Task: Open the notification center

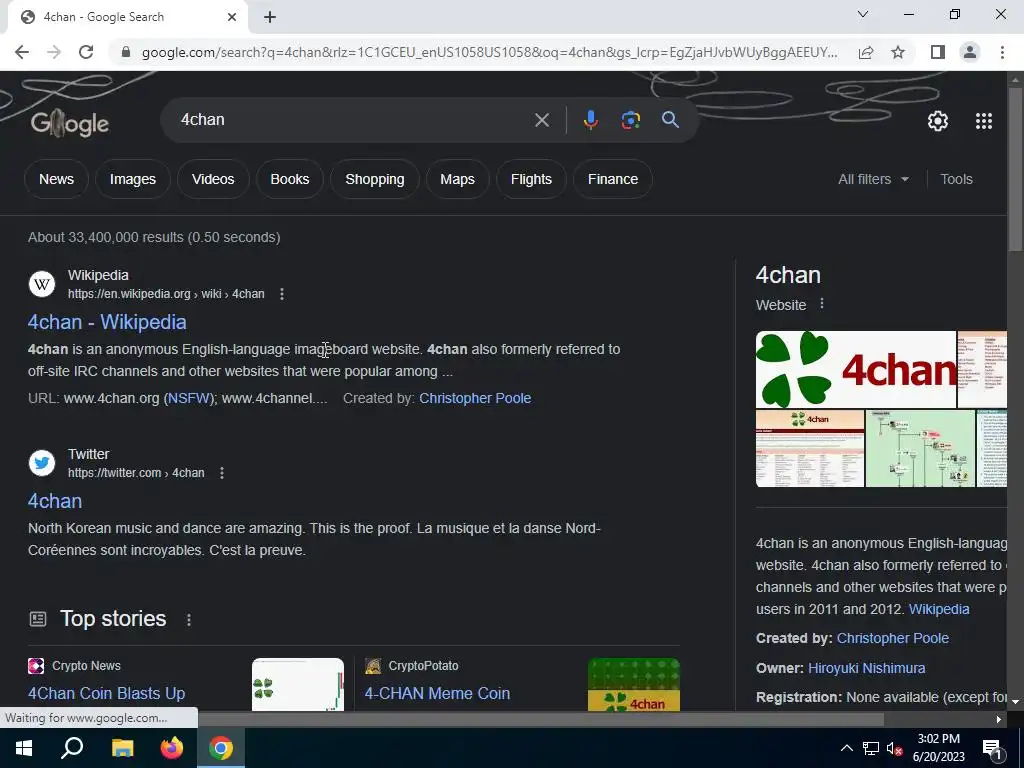Action: pos(992,748)
